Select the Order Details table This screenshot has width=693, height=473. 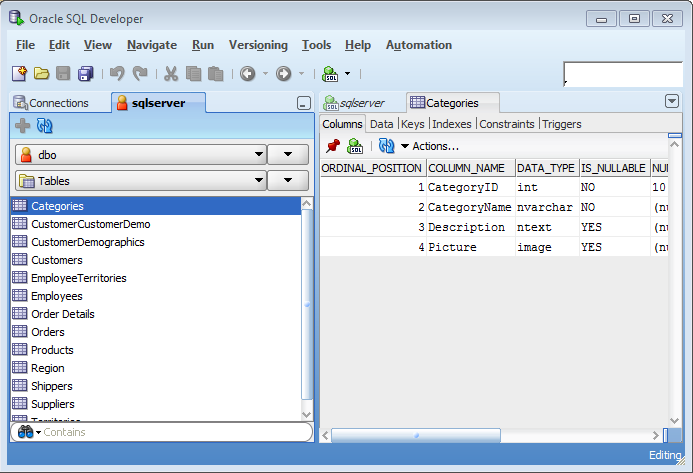[x=156, y=314]
